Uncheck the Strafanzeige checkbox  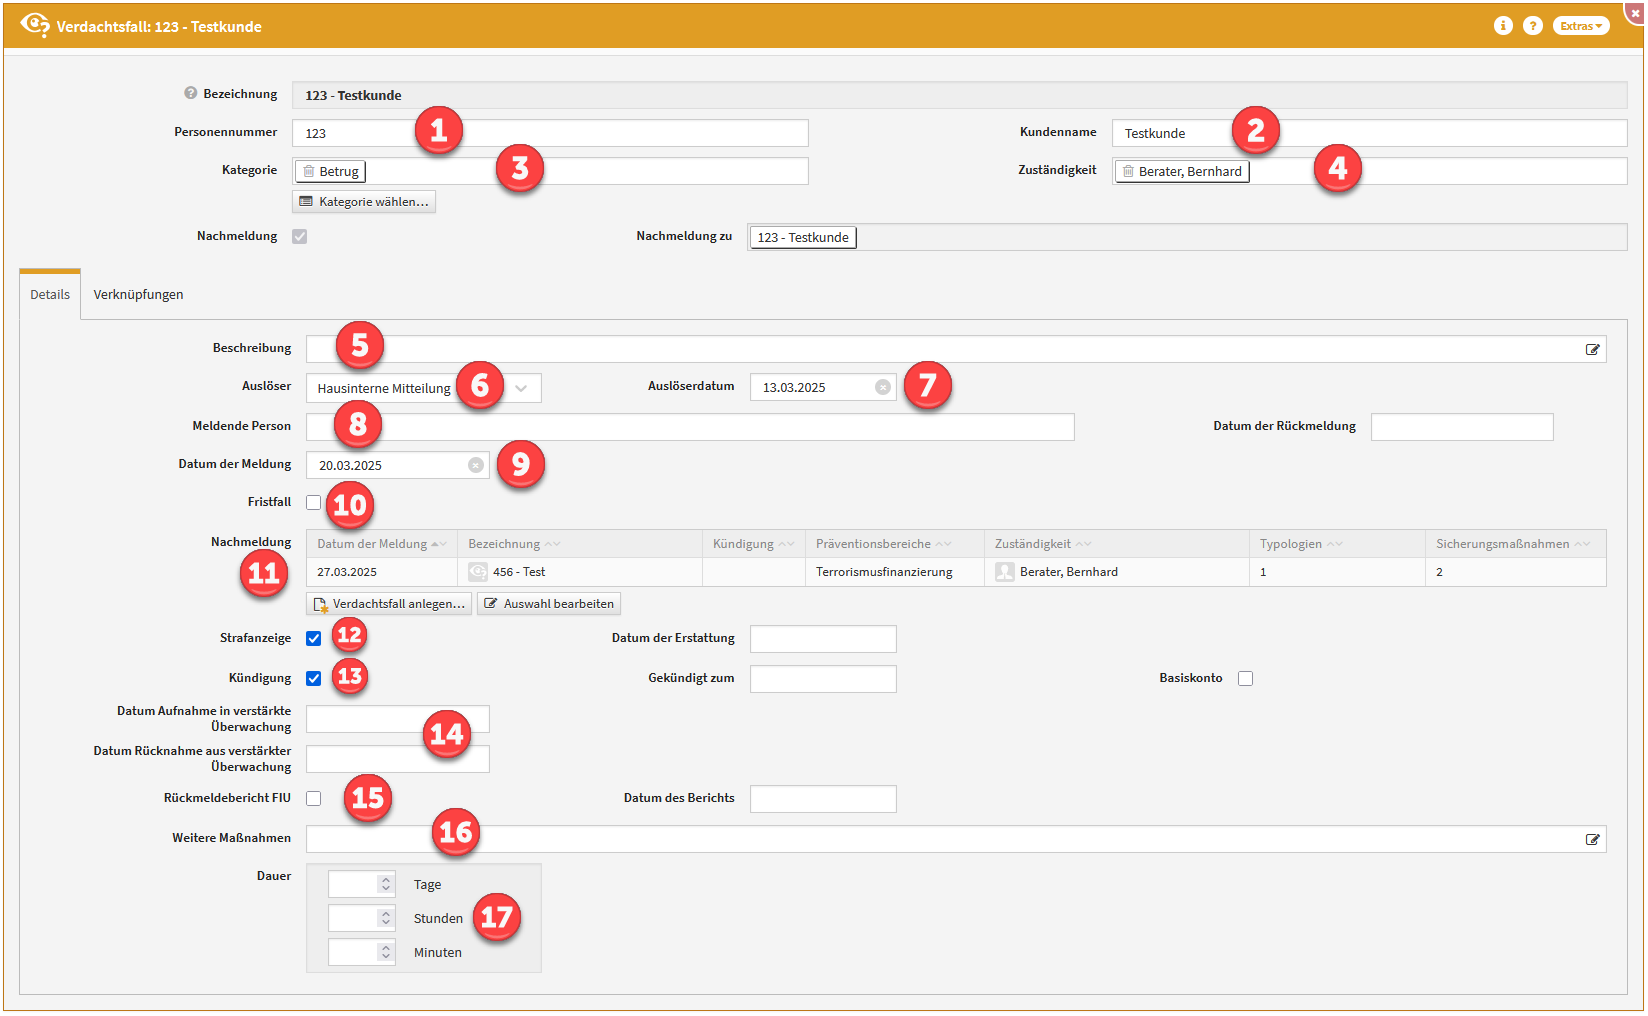pyautogui.click(x=314, y=639)
